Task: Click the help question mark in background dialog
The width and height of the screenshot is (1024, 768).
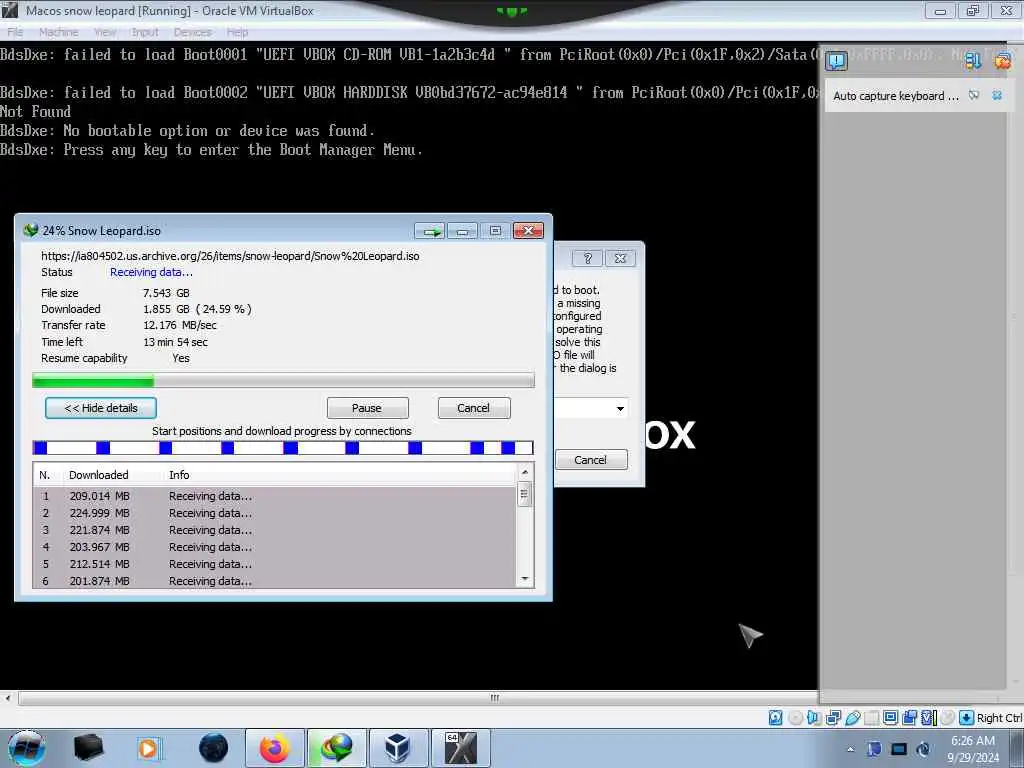Action: pyautogui.click(x=587, y=258)
